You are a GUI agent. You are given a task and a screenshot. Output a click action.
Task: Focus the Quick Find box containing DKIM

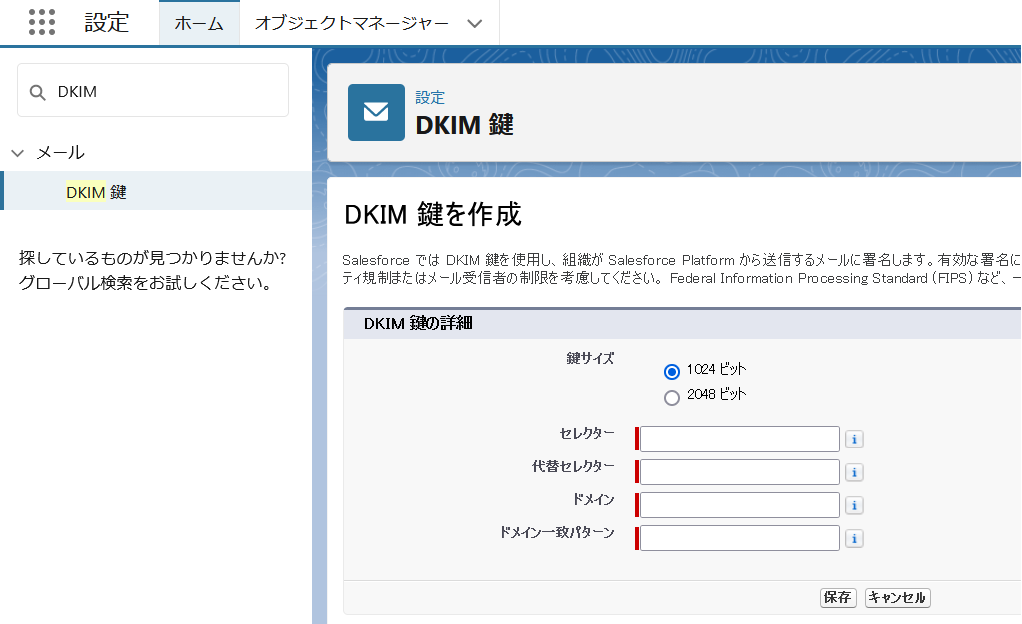[153, 91]
